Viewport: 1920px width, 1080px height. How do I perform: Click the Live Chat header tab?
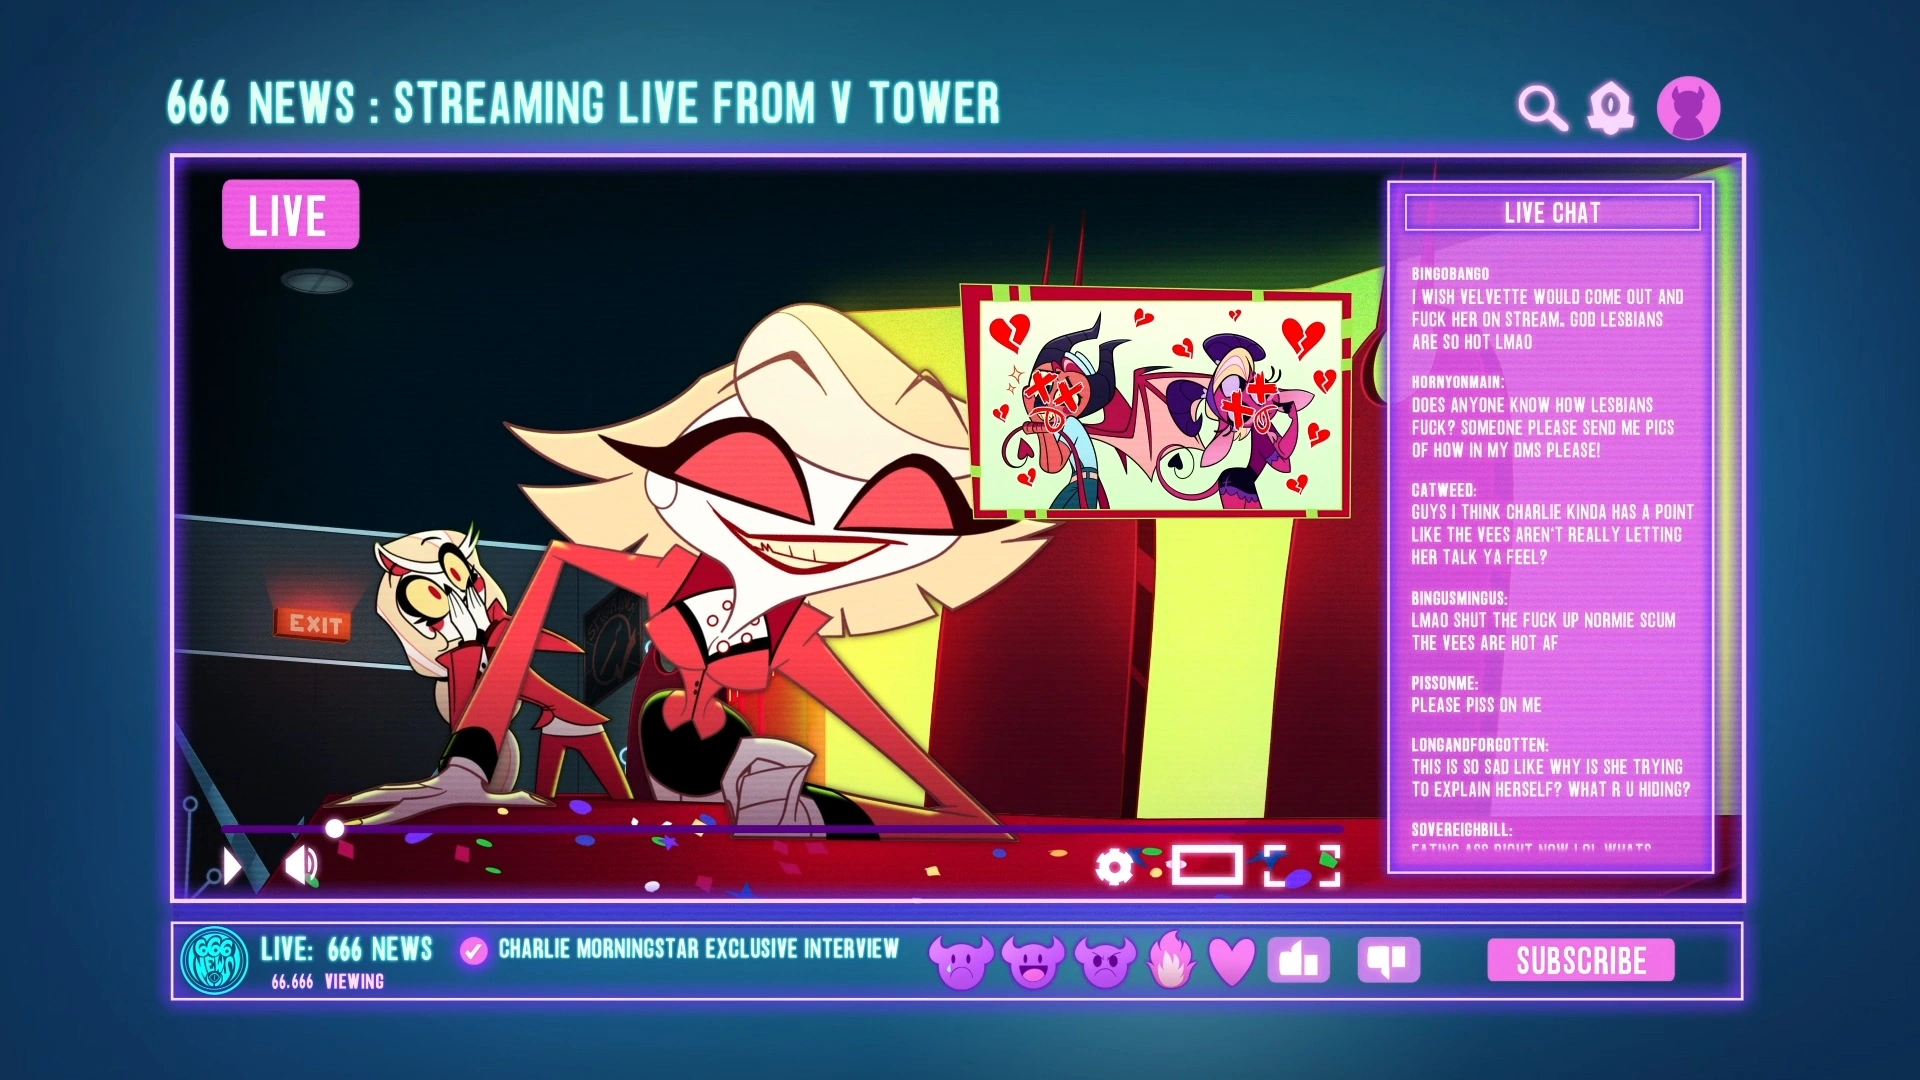click(1552, 213)
